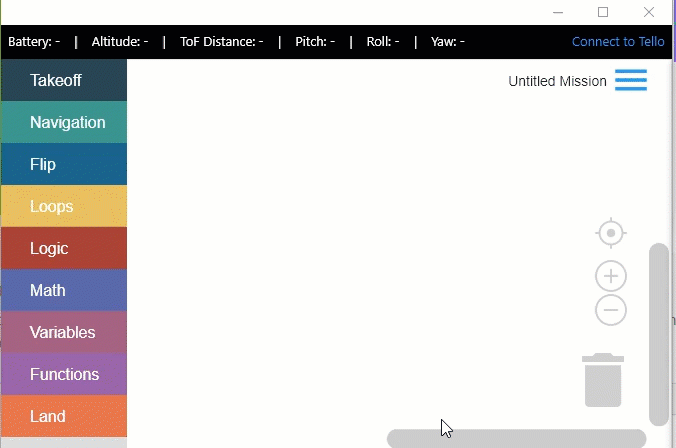Open the Navigation block category
The image size is (676, 448).
point(64,122)
